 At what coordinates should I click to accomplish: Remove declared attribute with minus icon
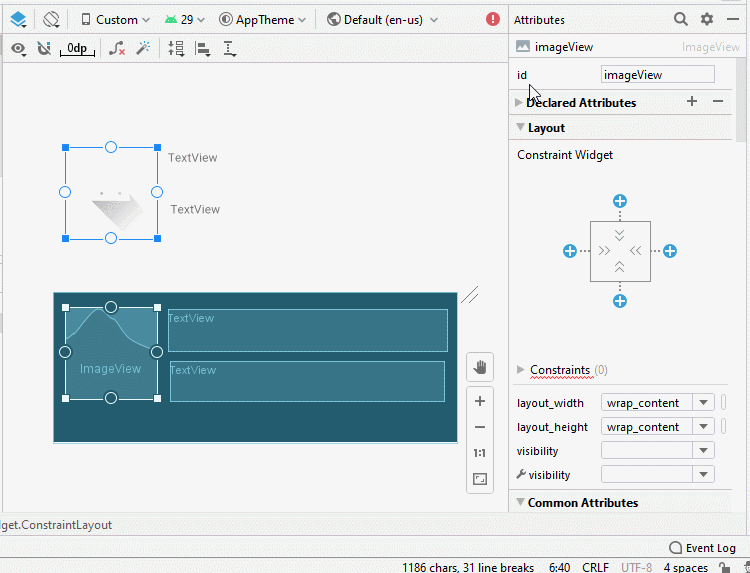[x=717, y=101]
